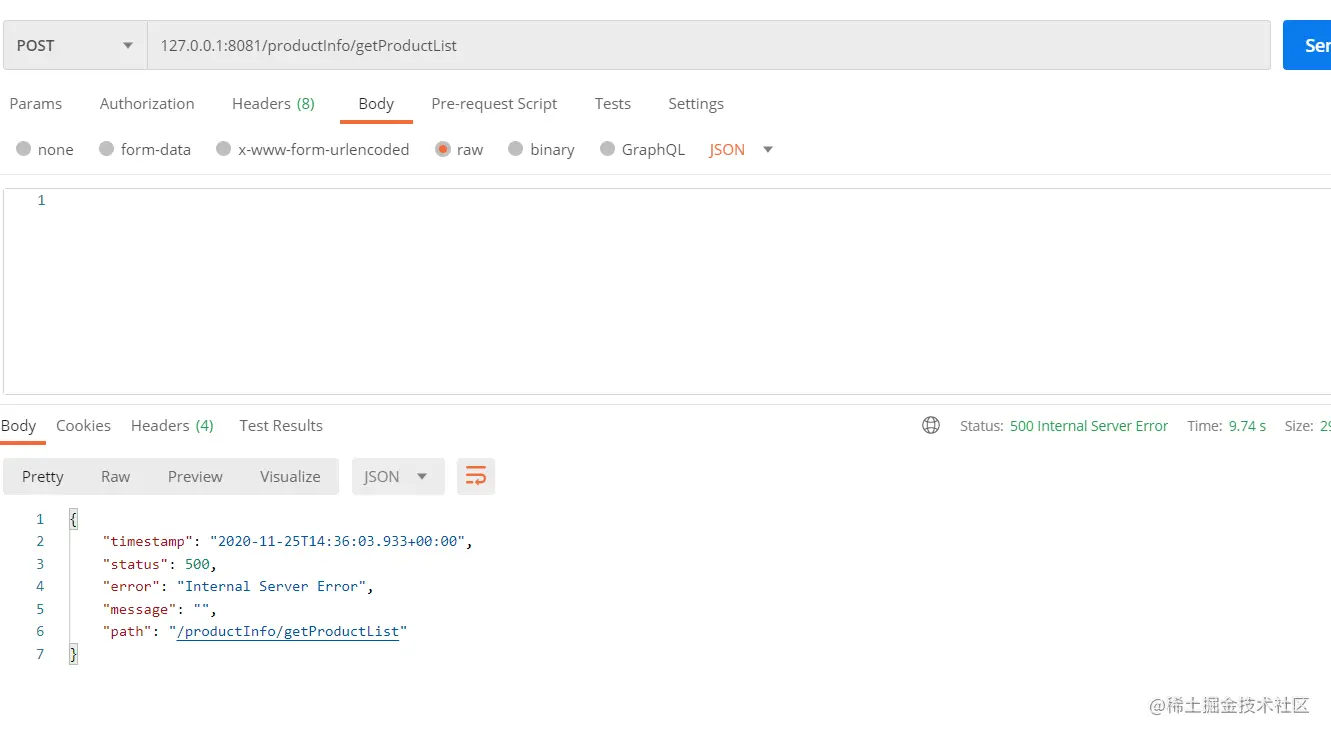Open the Settings request tab
1331x737 pixels.
696,103
